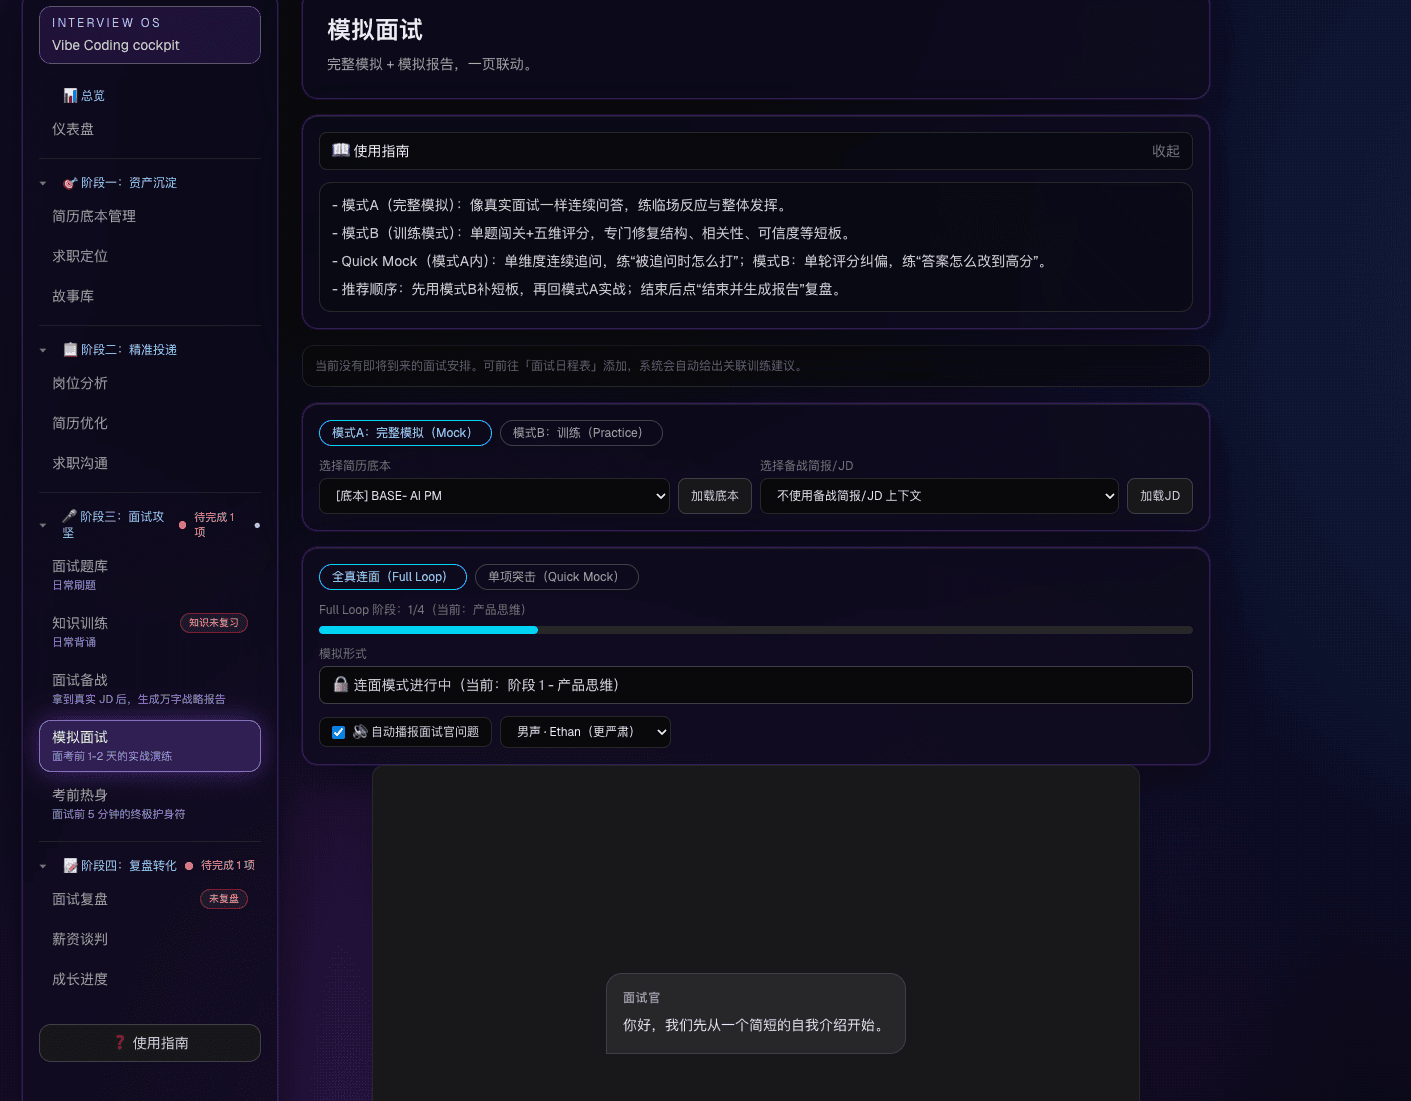Screen dimensions: 1411x1101
Task: Open 考前热身 page
Action: (x=150, y=804)
